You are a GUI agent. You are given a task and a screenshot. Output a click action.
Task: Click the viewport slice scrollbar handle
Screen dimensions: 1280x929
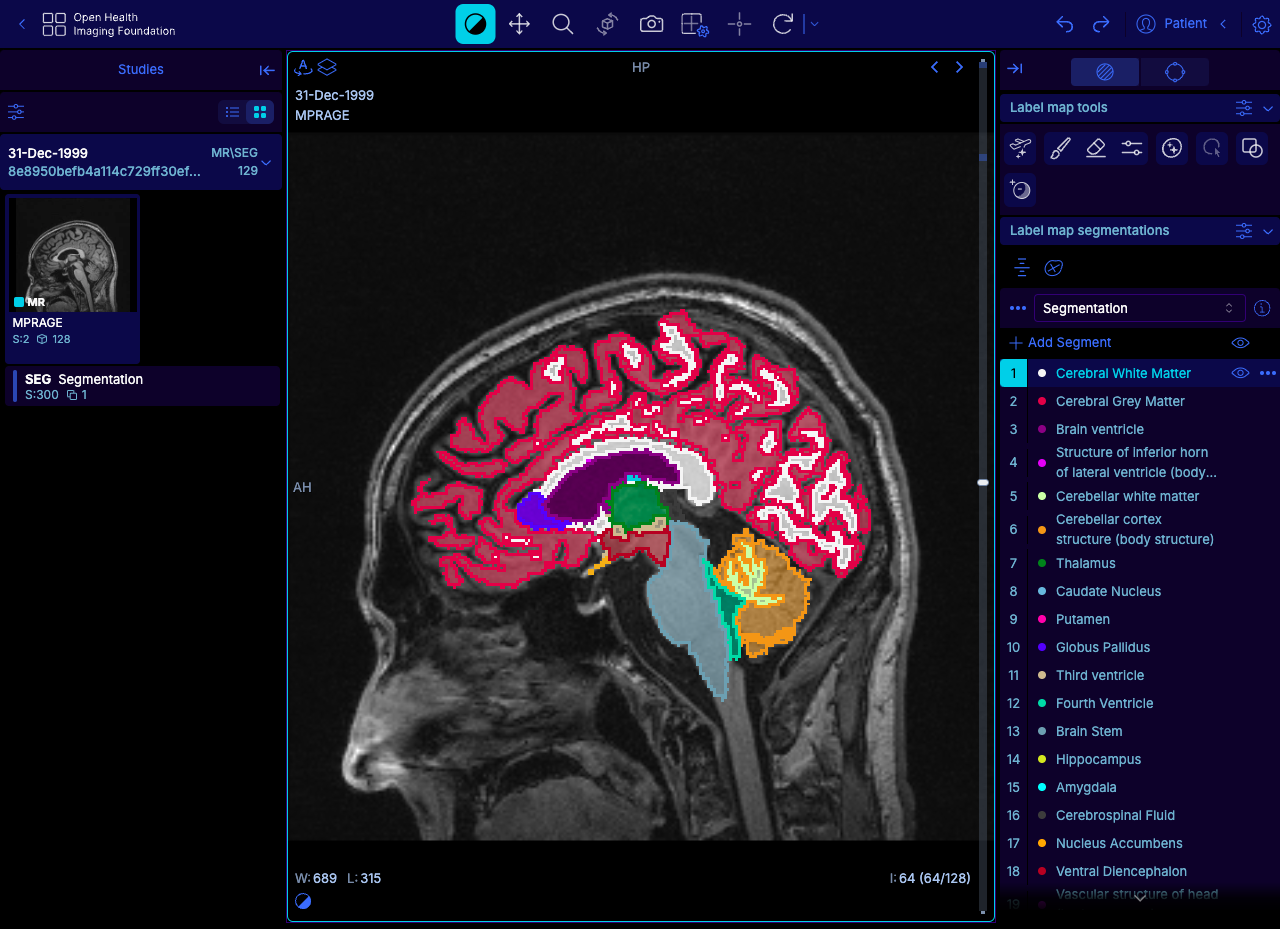[x=983, y=483]
